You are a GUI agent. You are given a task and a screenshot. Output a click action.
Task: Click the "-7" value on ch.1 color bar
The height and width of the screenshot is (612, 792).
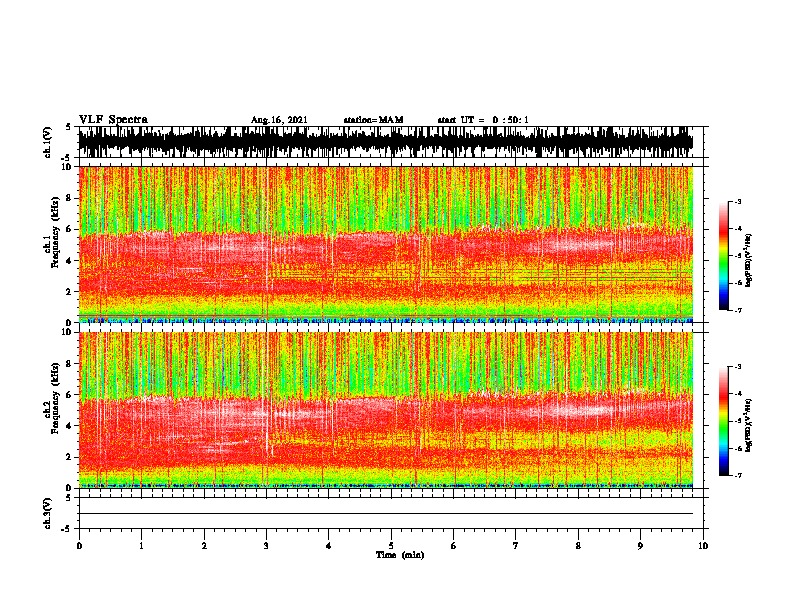click(x=738, y=310)
